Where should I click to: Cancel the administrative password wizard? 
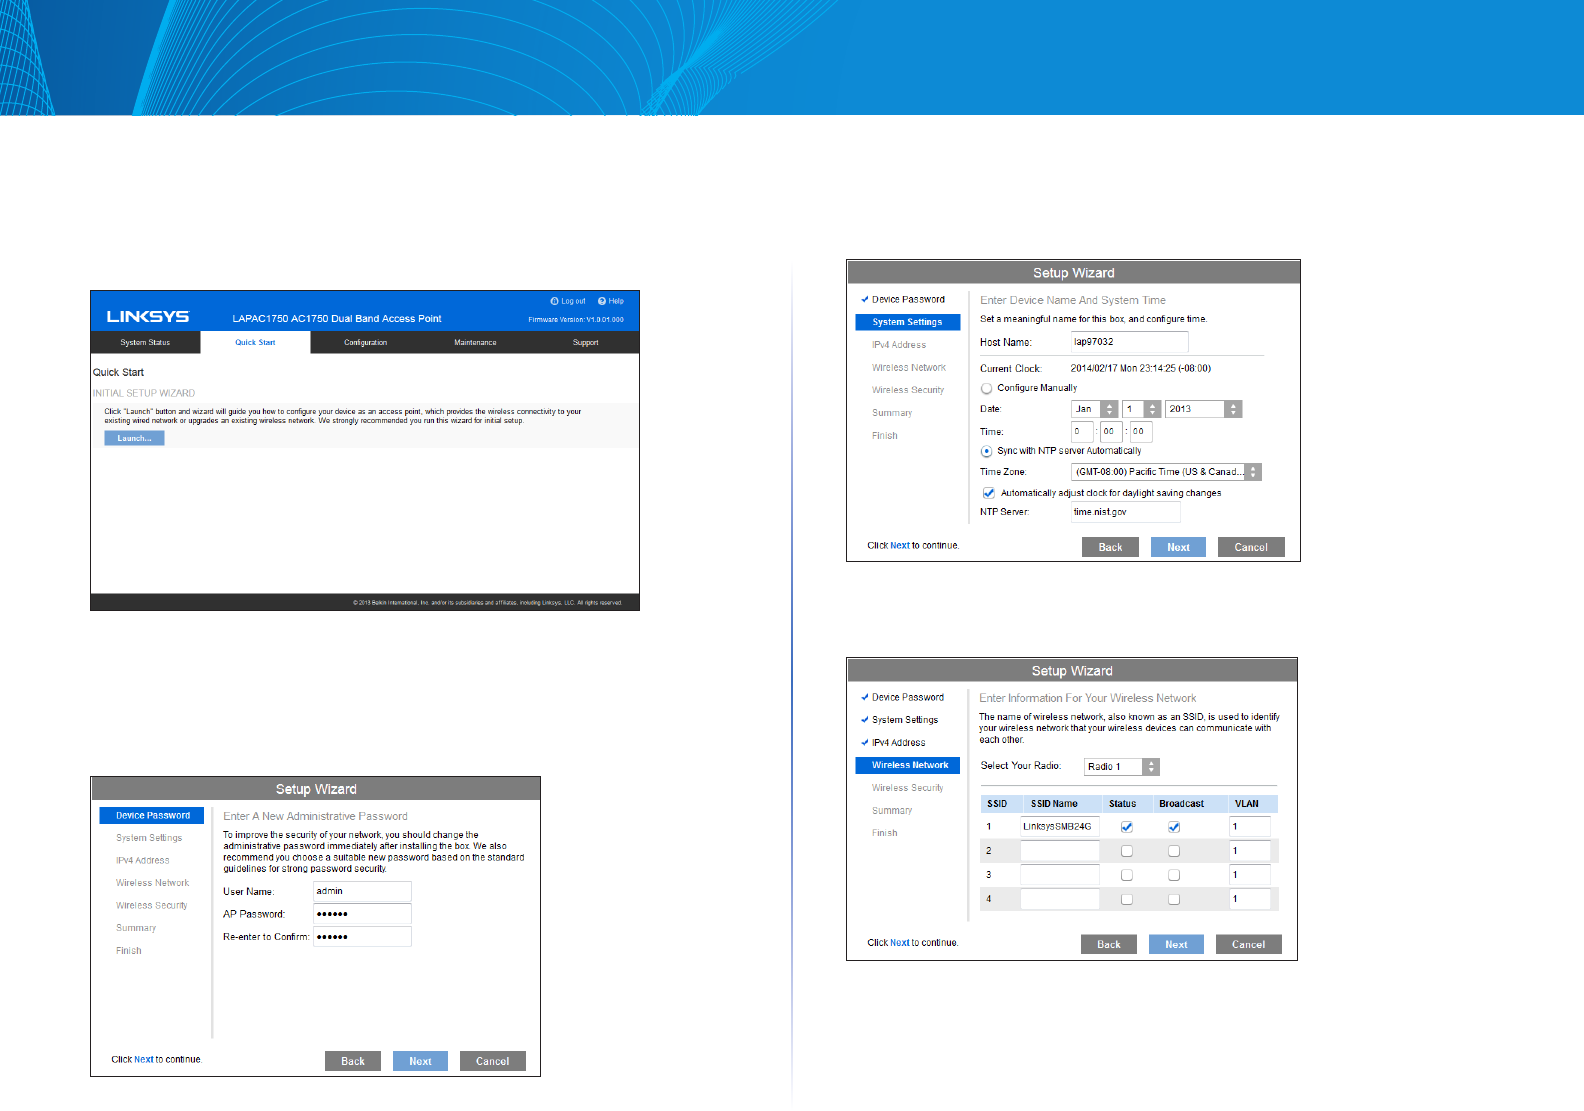click(492, 1061)
